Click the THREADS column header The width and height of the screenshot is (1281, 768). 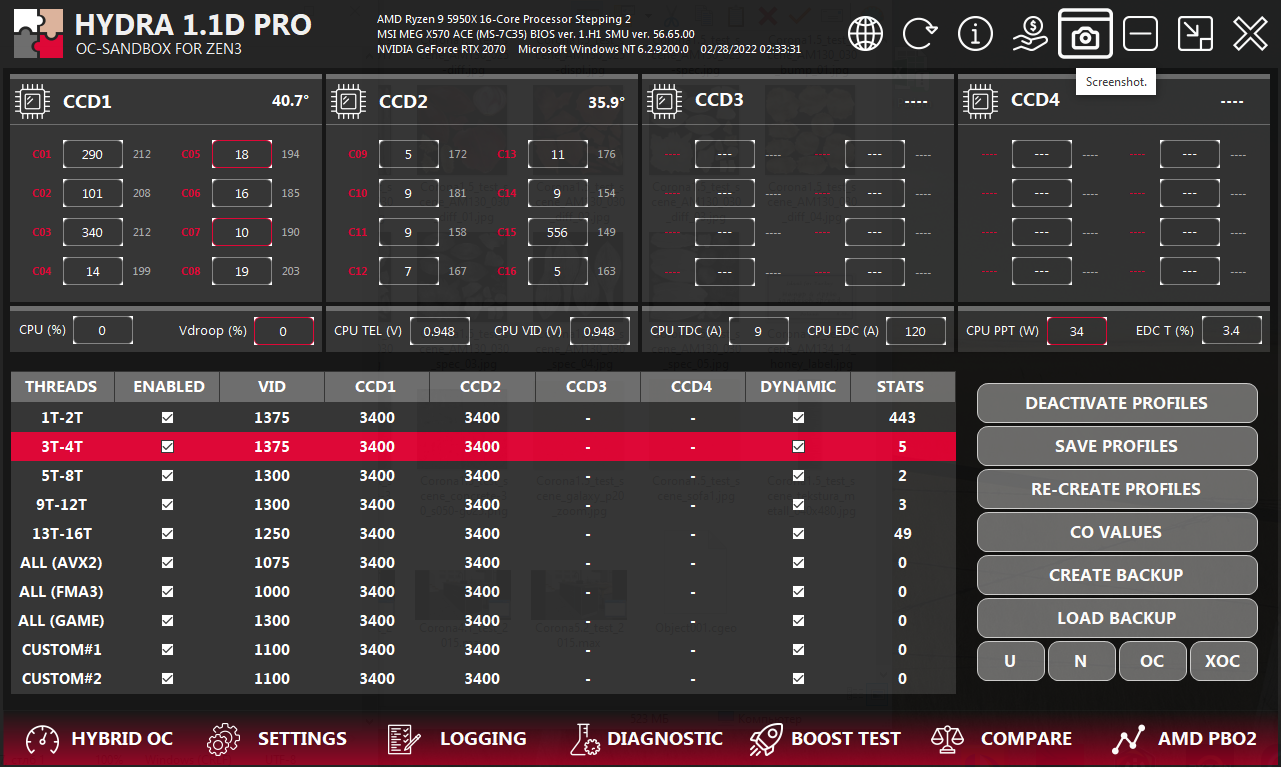(x=62, y=387)
